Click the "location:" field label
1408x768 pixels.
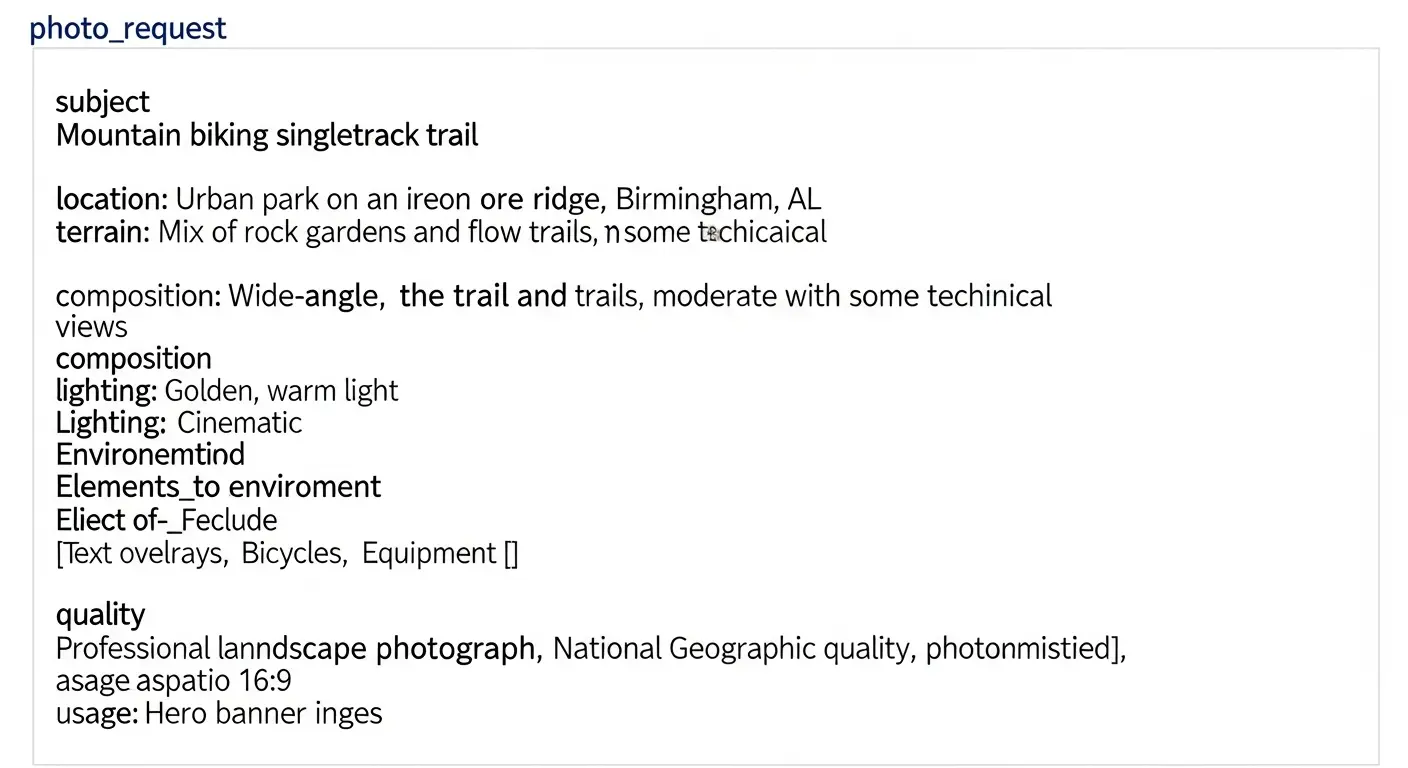(x=112, y=199)
